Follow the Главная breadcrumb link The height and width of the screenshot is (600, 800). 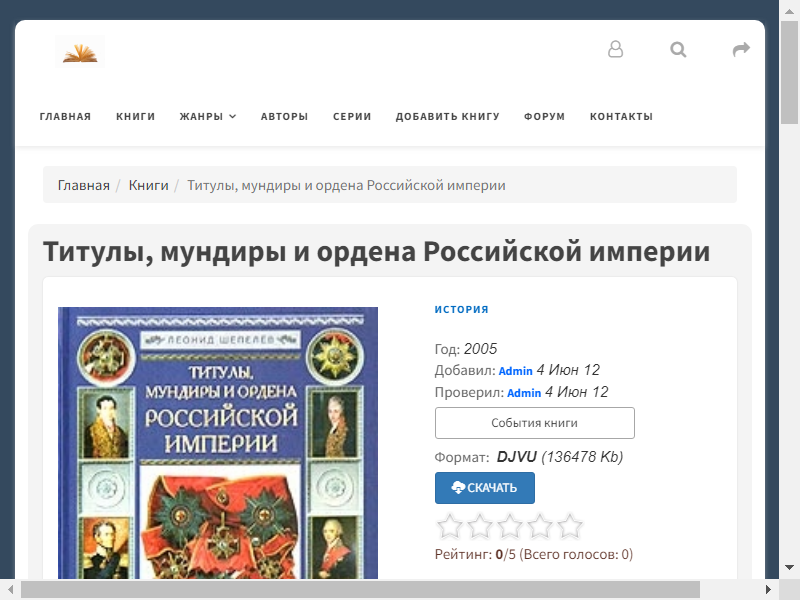click(x=84, y=185)
